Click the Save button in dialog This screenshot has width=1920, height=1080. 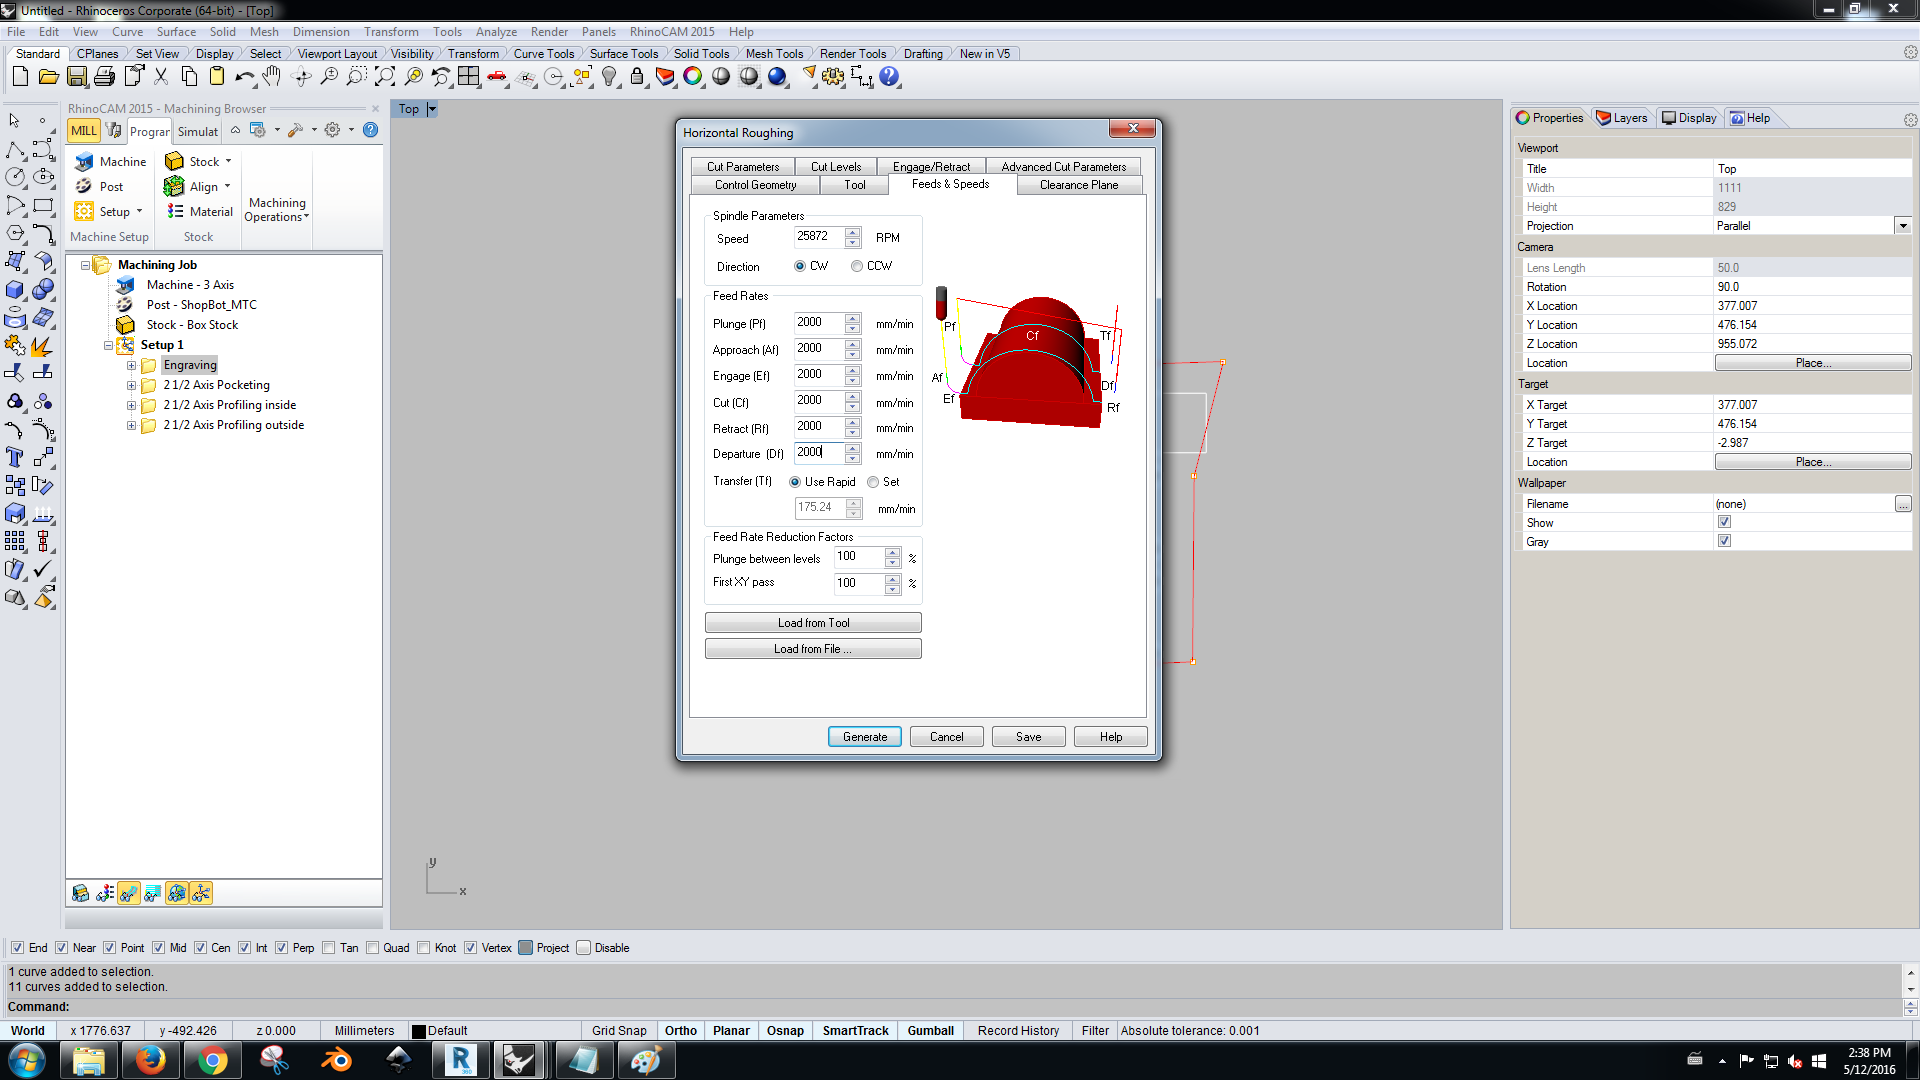[x=1029, y=737]
